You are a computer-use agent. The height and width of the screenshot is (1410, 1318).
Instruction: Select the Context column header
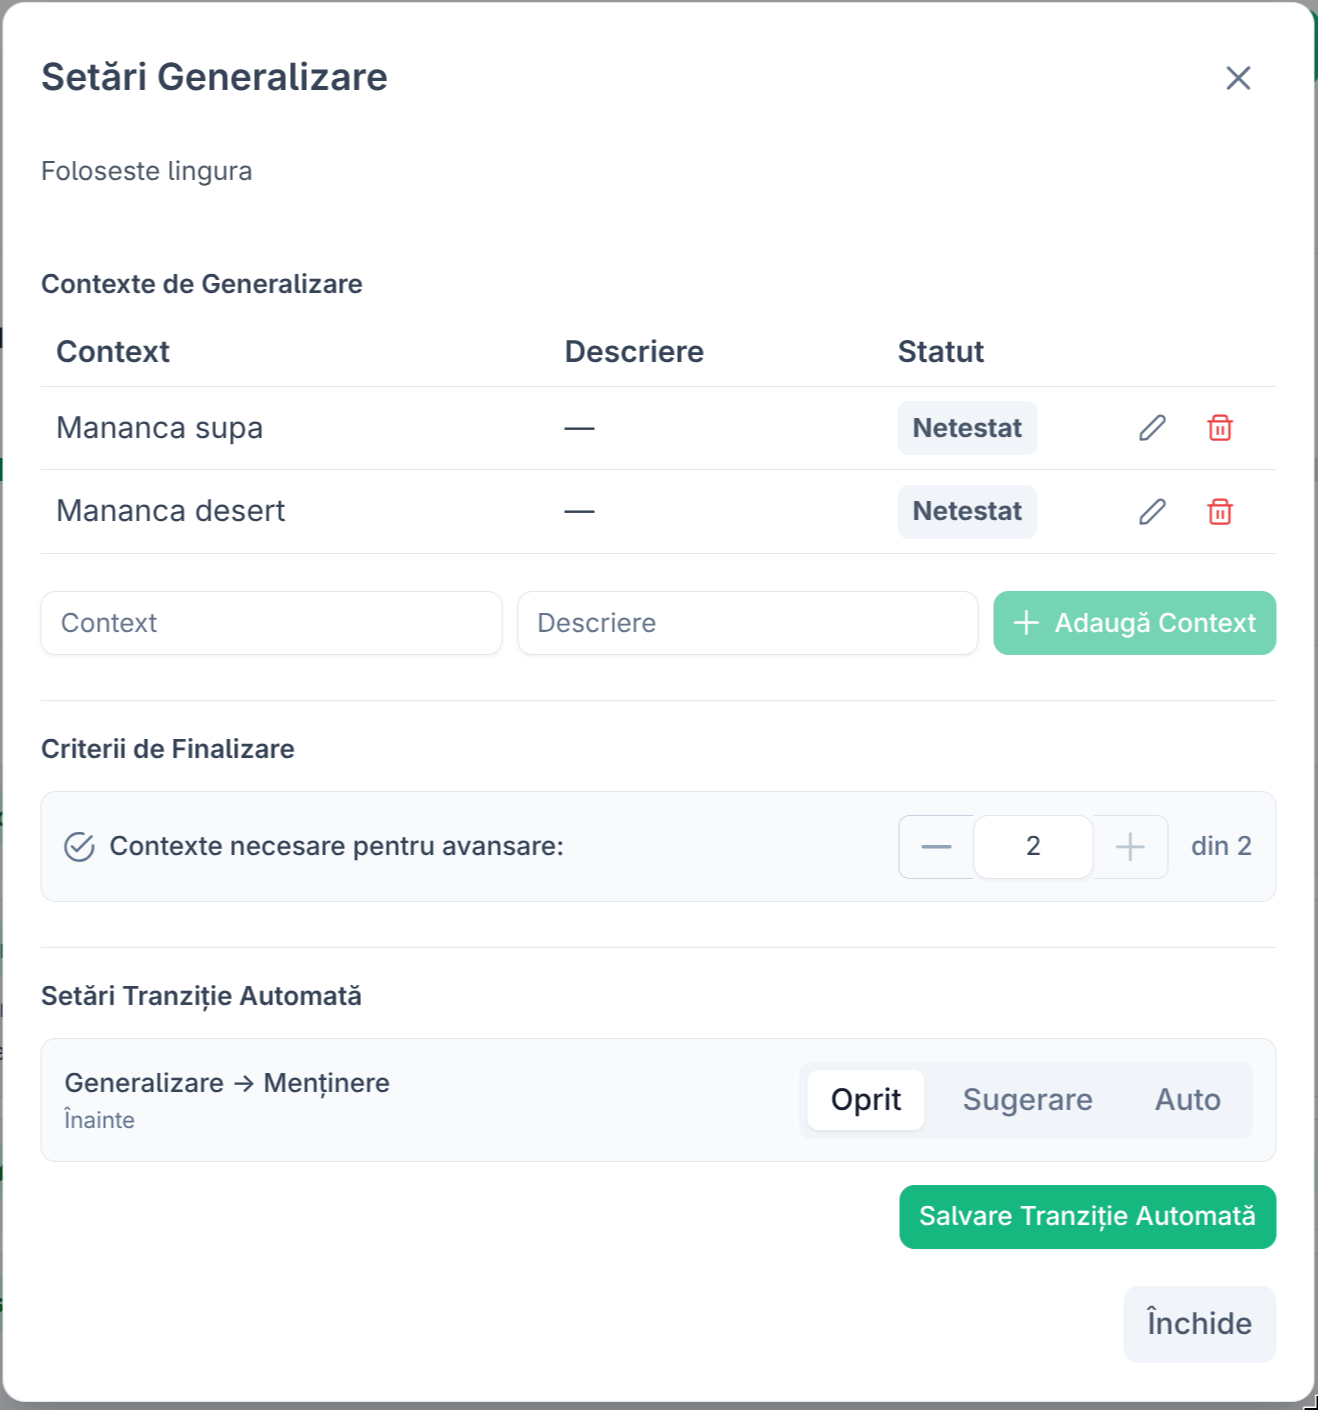pyautogui.click(x=112, y=351)
